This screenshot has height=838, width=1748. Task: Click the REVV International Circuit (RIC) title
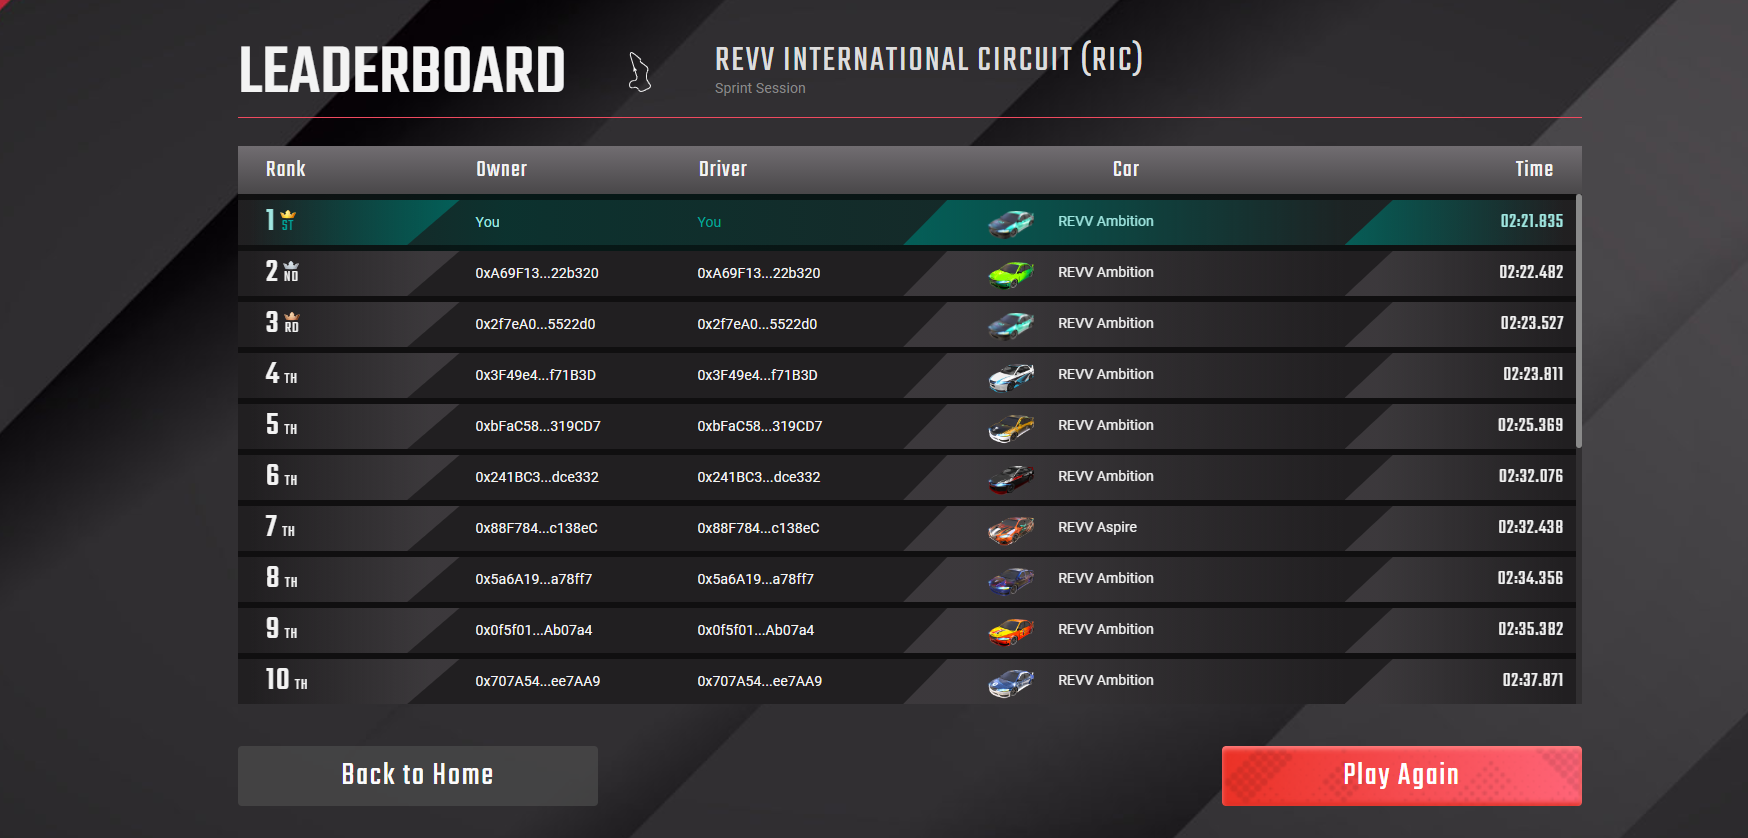pyautogui.click(x=929, y=59)
